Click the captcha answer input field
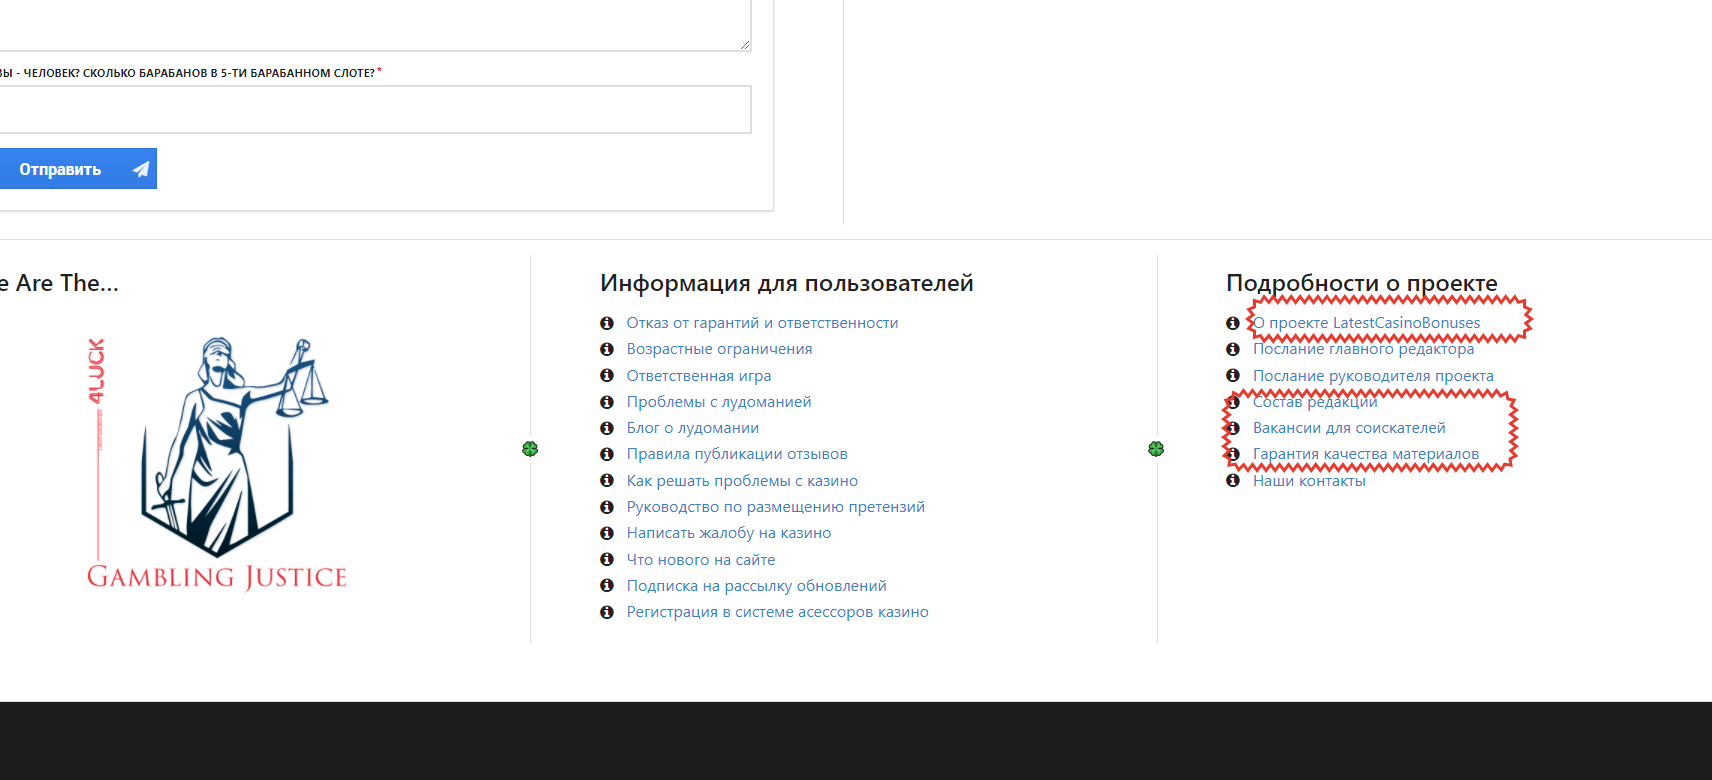This screenshot has width=1712, height=780. tap(374, 110)
